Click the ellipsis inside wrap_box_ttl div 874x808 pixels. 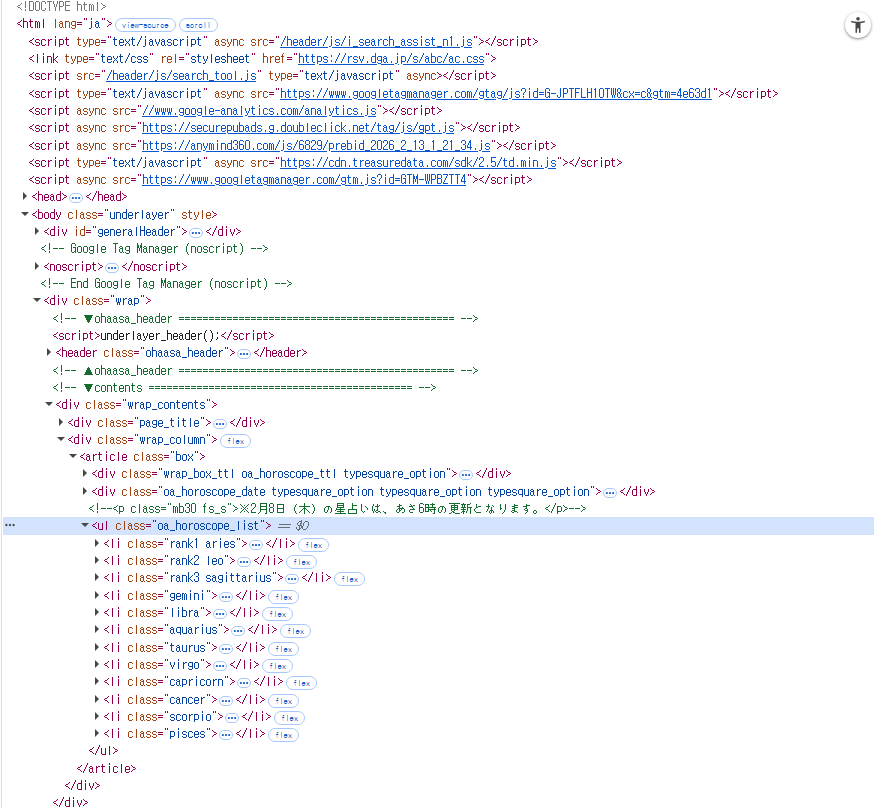466,475
